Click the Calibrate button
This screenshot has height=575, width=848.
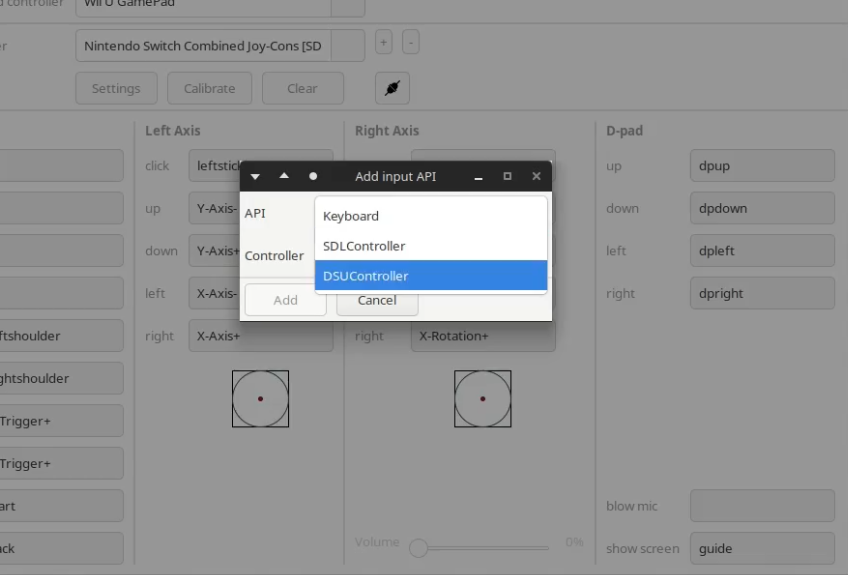(x=209, y=88)
